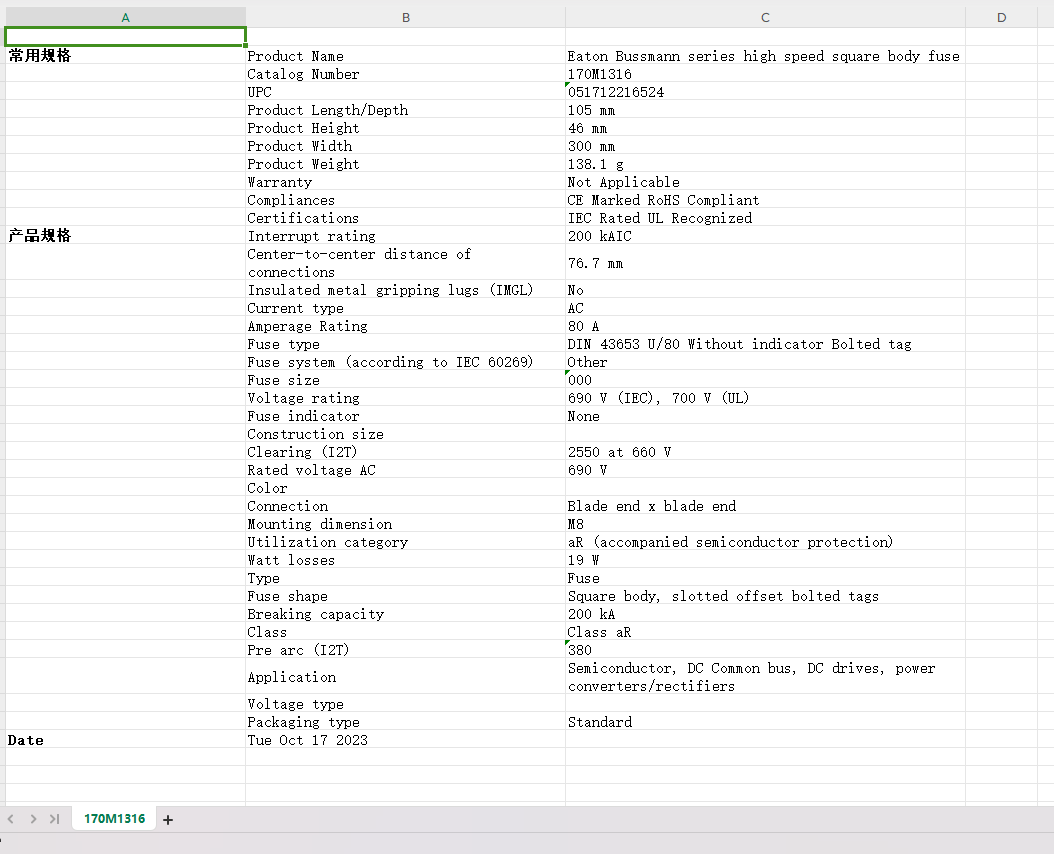1054x854 pixels.
Task: Select the '80 A' amperage value
Action: click(766, 326)
